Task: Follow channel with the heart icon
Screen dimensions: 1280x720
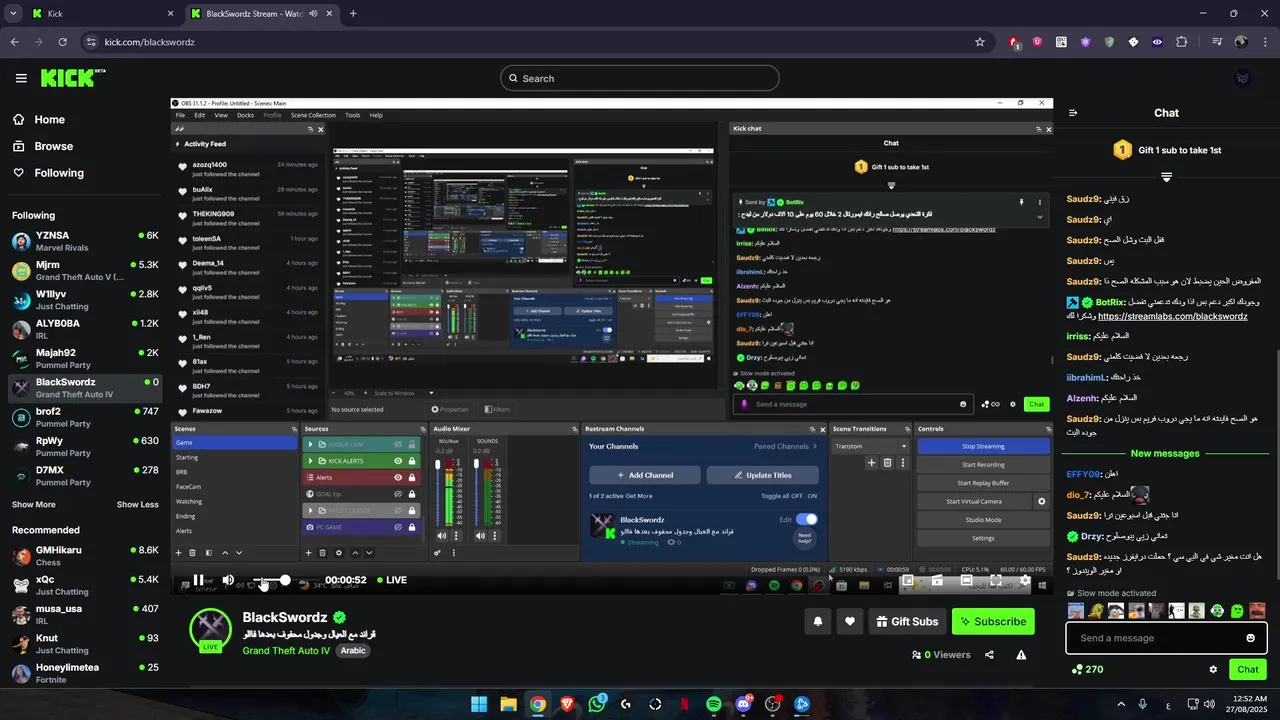Action: tap(850, 621)
